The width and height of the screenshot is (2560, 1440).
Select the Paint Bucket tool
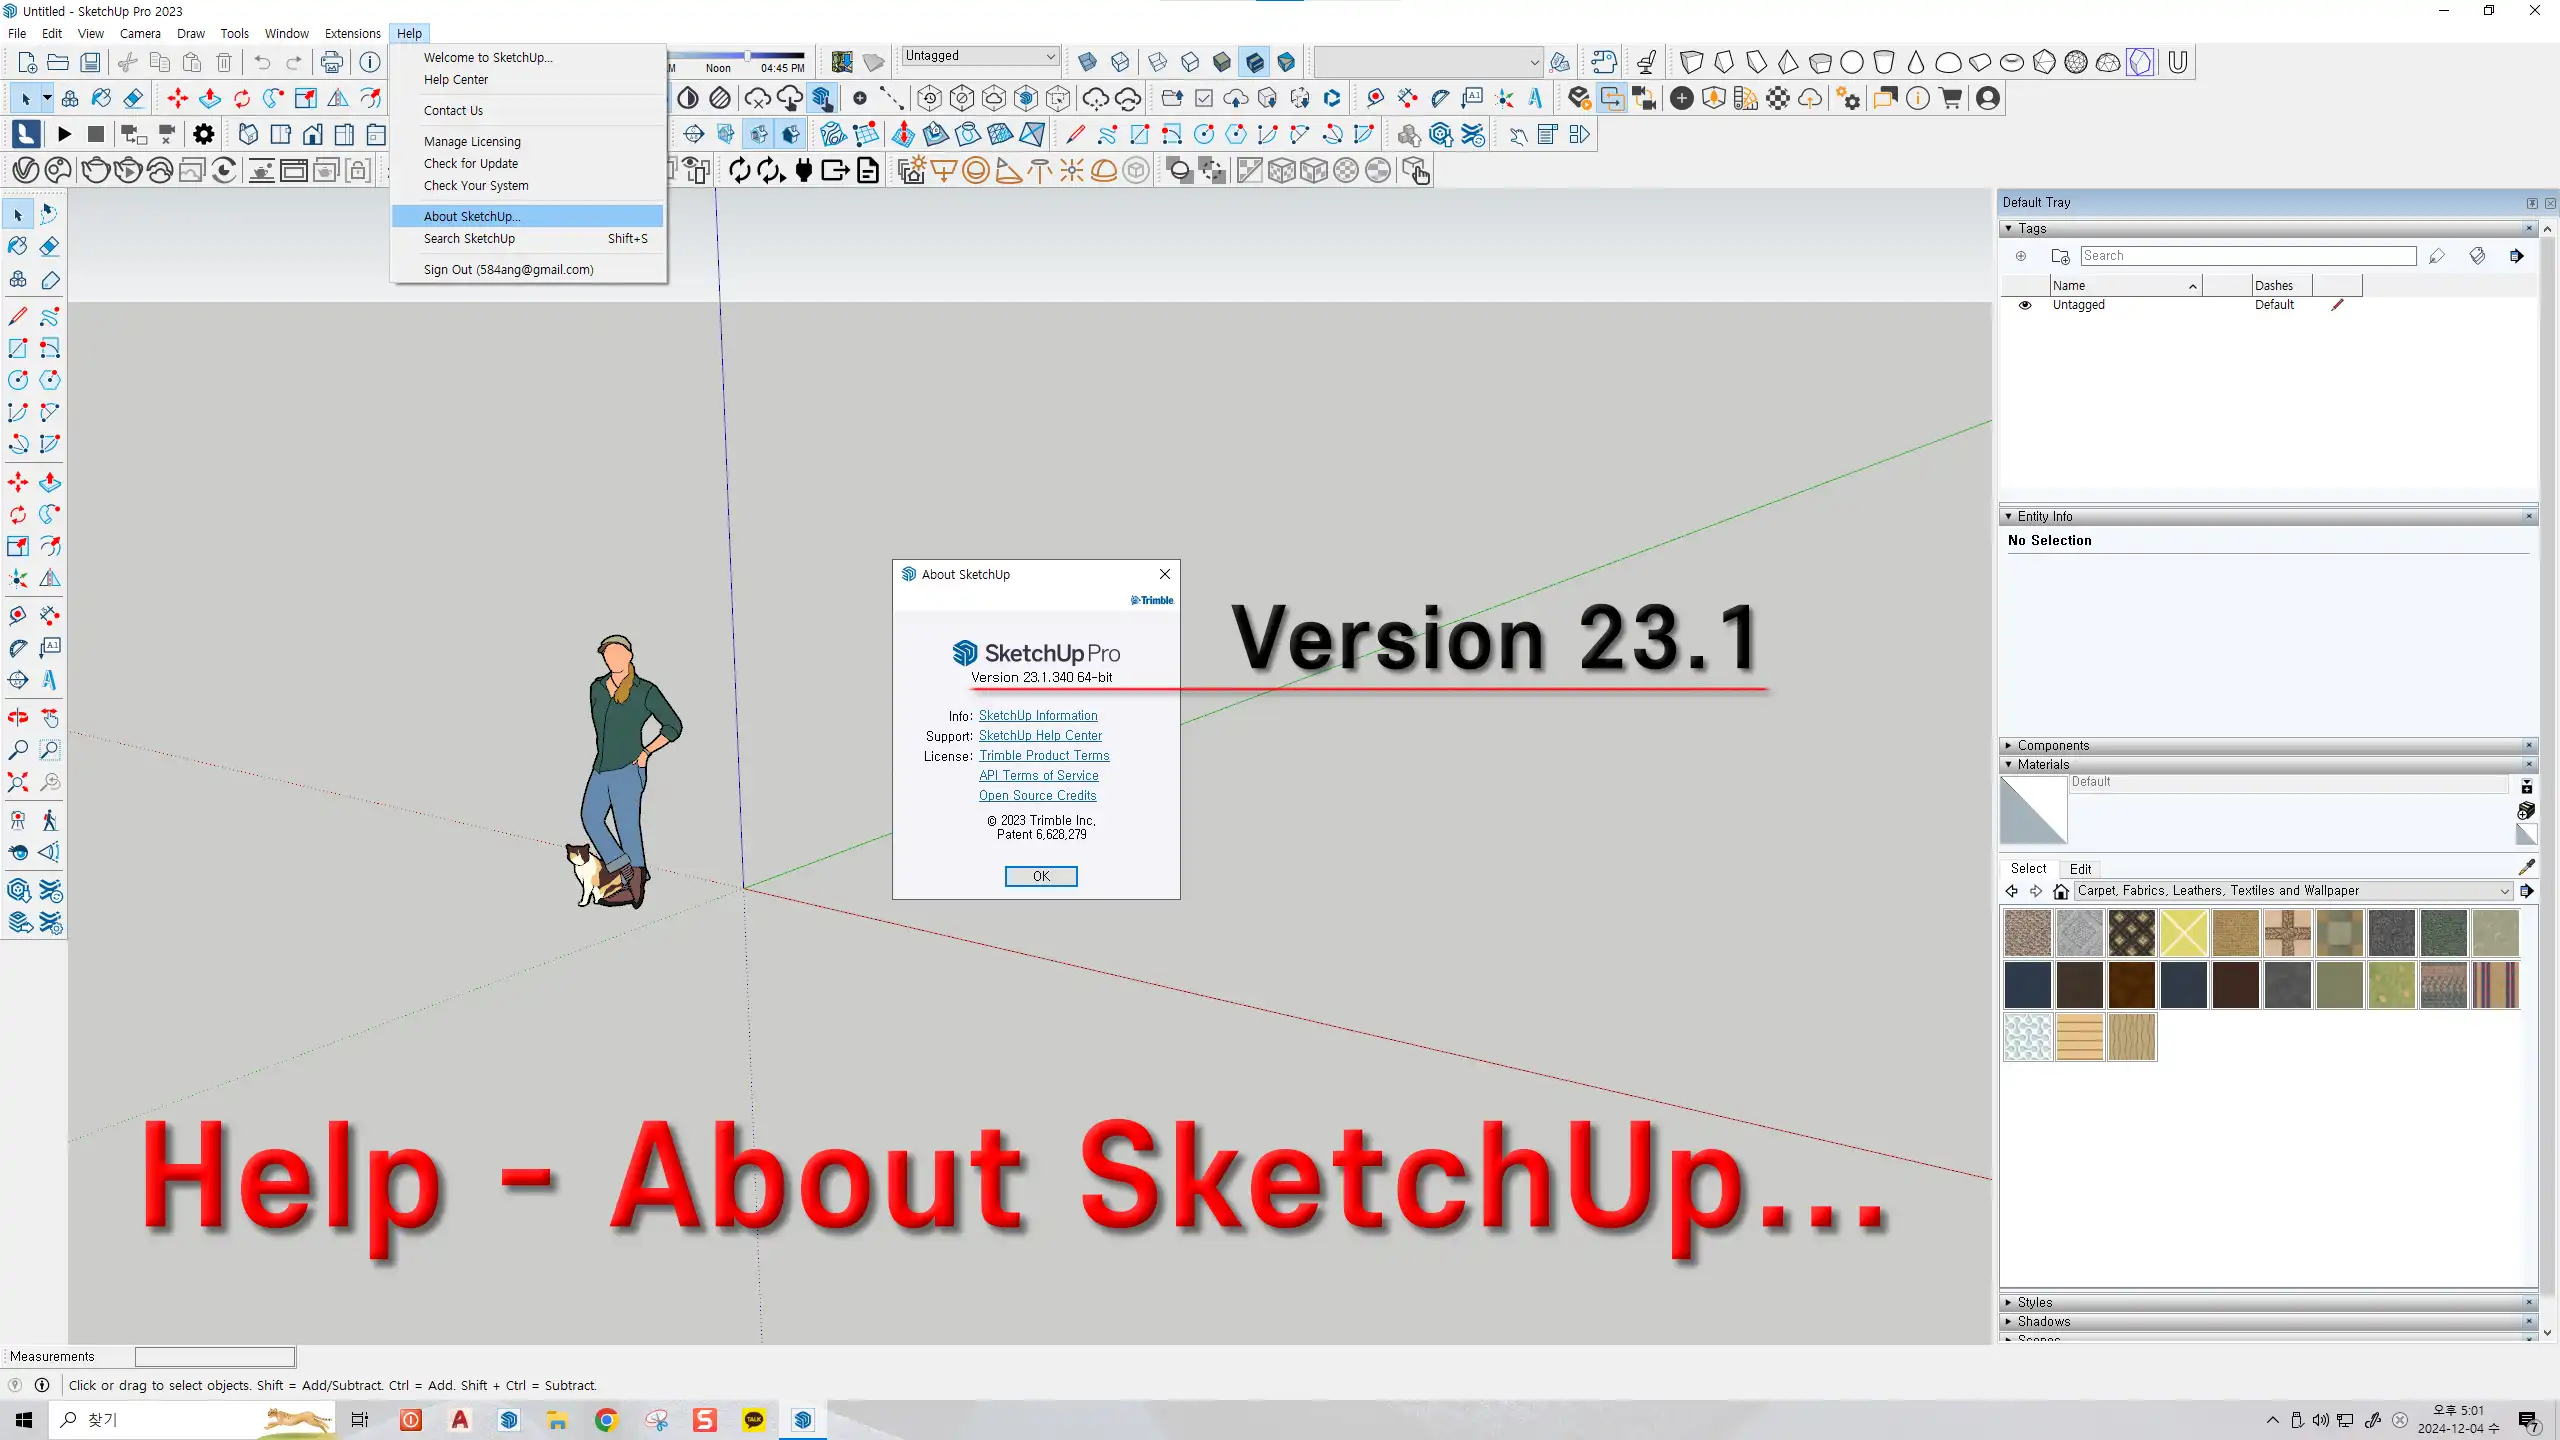tap(18, 246)
